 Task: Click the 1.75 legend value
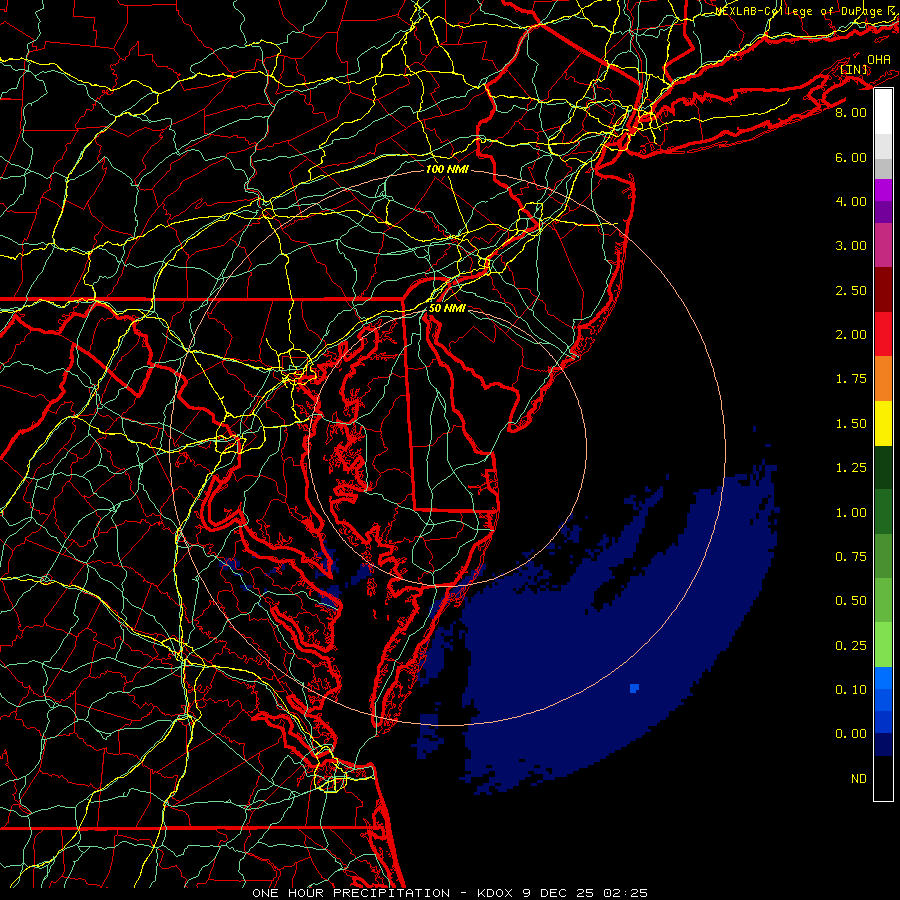pyautogui.click(x=851, y=379)
